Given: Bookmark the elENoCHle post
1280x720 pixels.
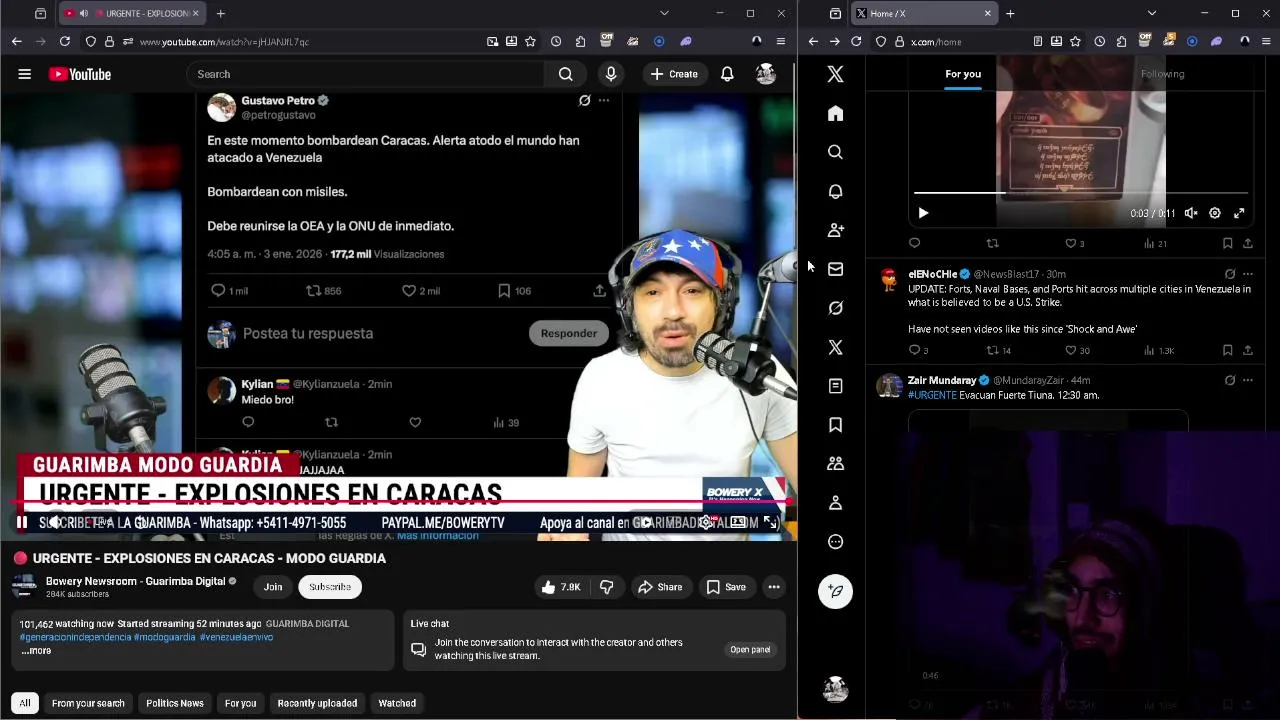Looking at the screenshot, I should coord(1227,350).
